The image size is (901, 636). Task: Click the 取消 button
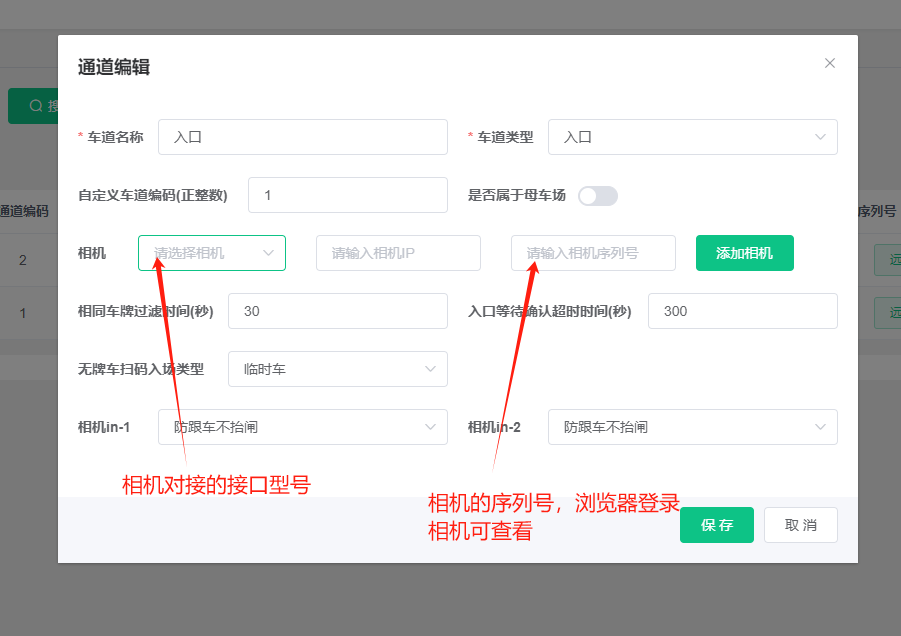coord(800,525)
